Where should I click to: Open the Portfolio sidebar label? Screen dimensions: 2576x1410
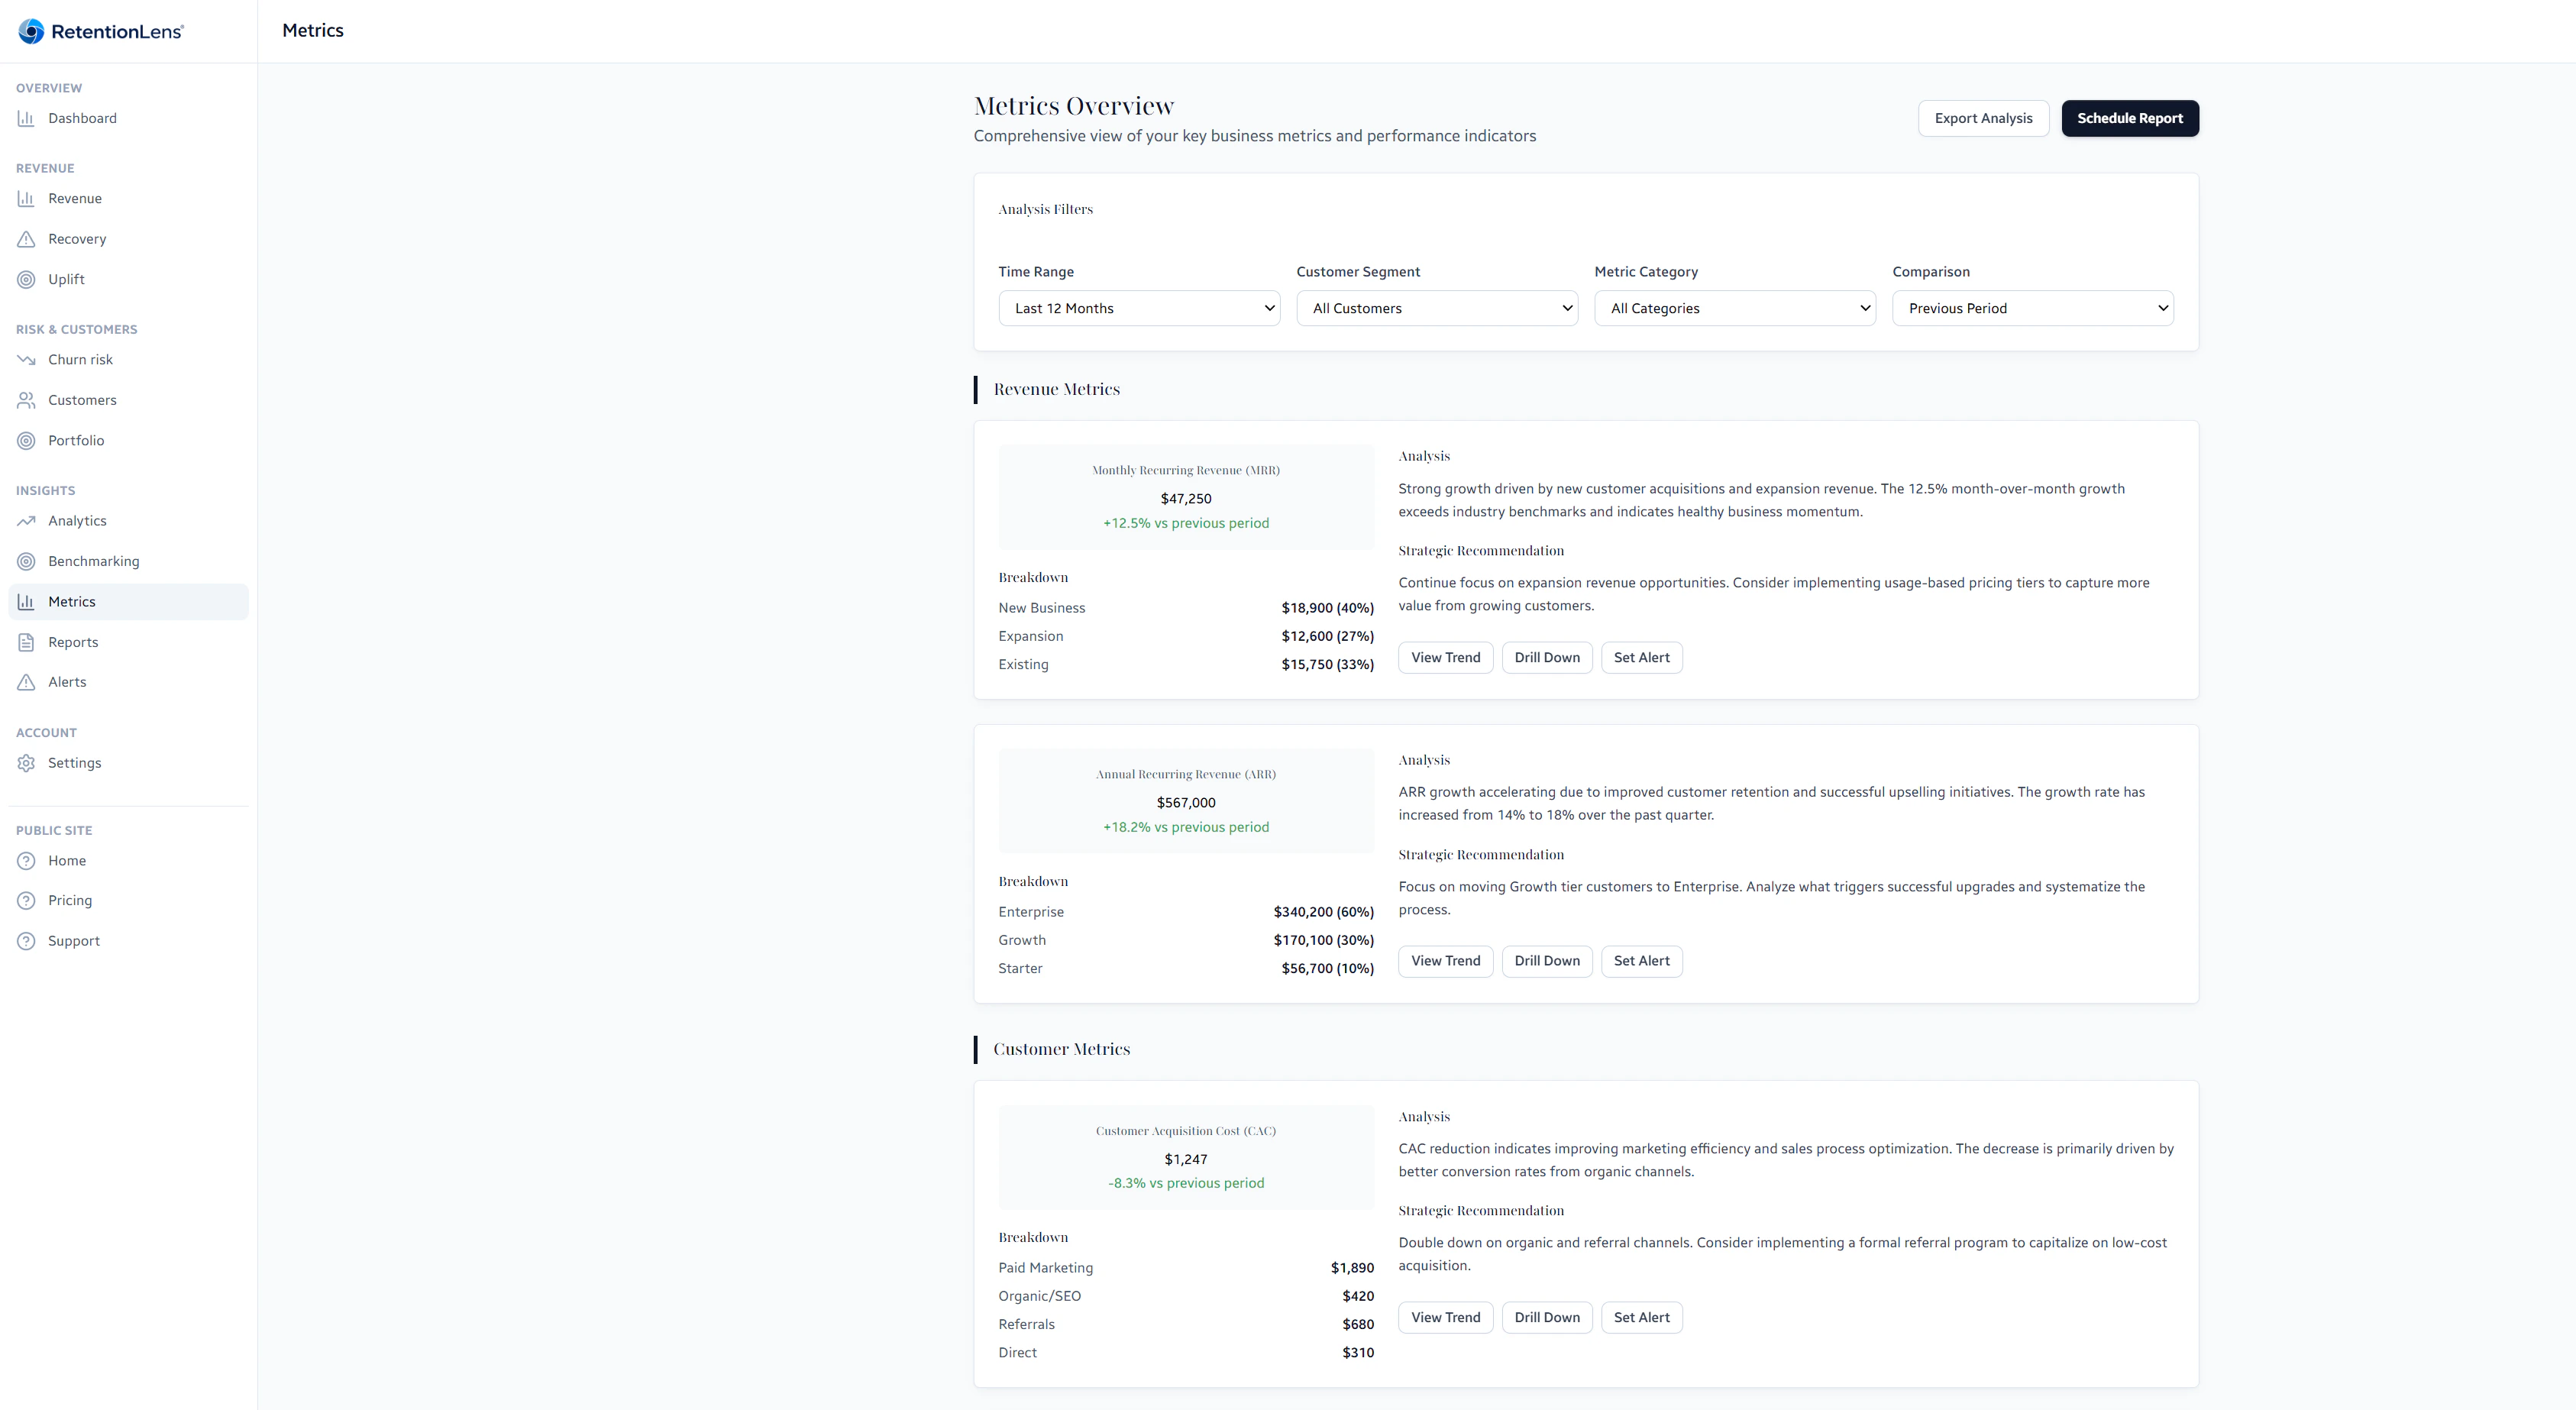76,440
